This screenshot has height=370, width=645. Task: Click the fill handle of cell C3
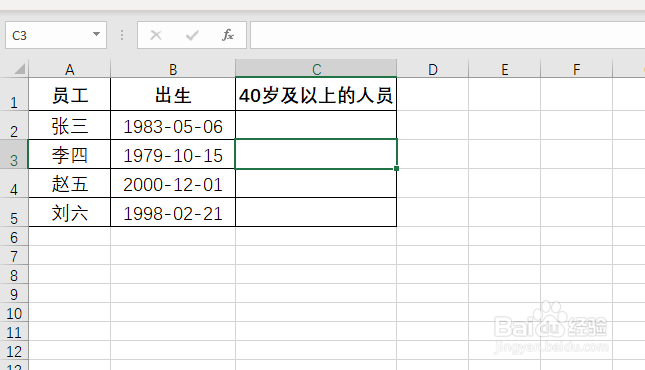396,168
